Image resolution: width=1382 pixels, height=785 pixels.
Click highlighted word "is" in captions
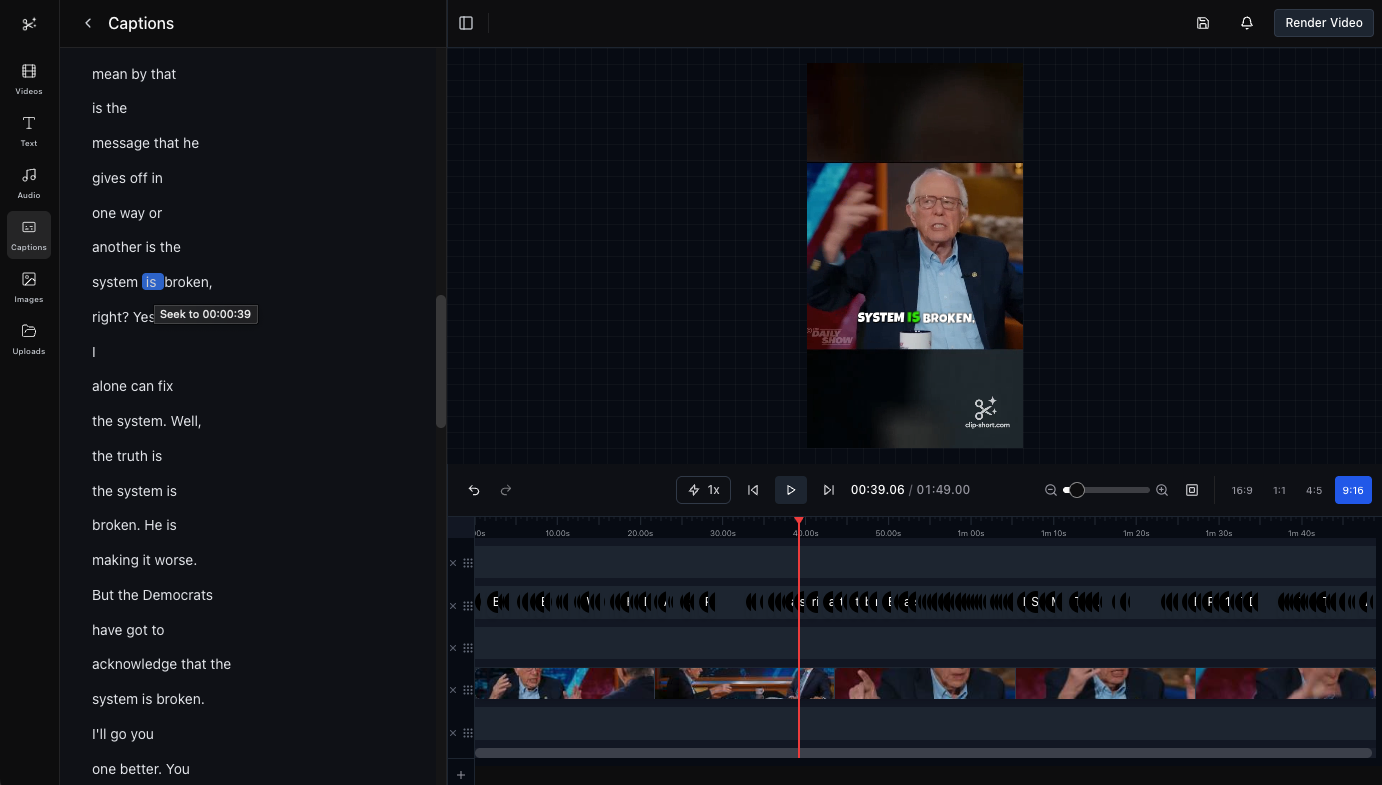coord(151,282)
